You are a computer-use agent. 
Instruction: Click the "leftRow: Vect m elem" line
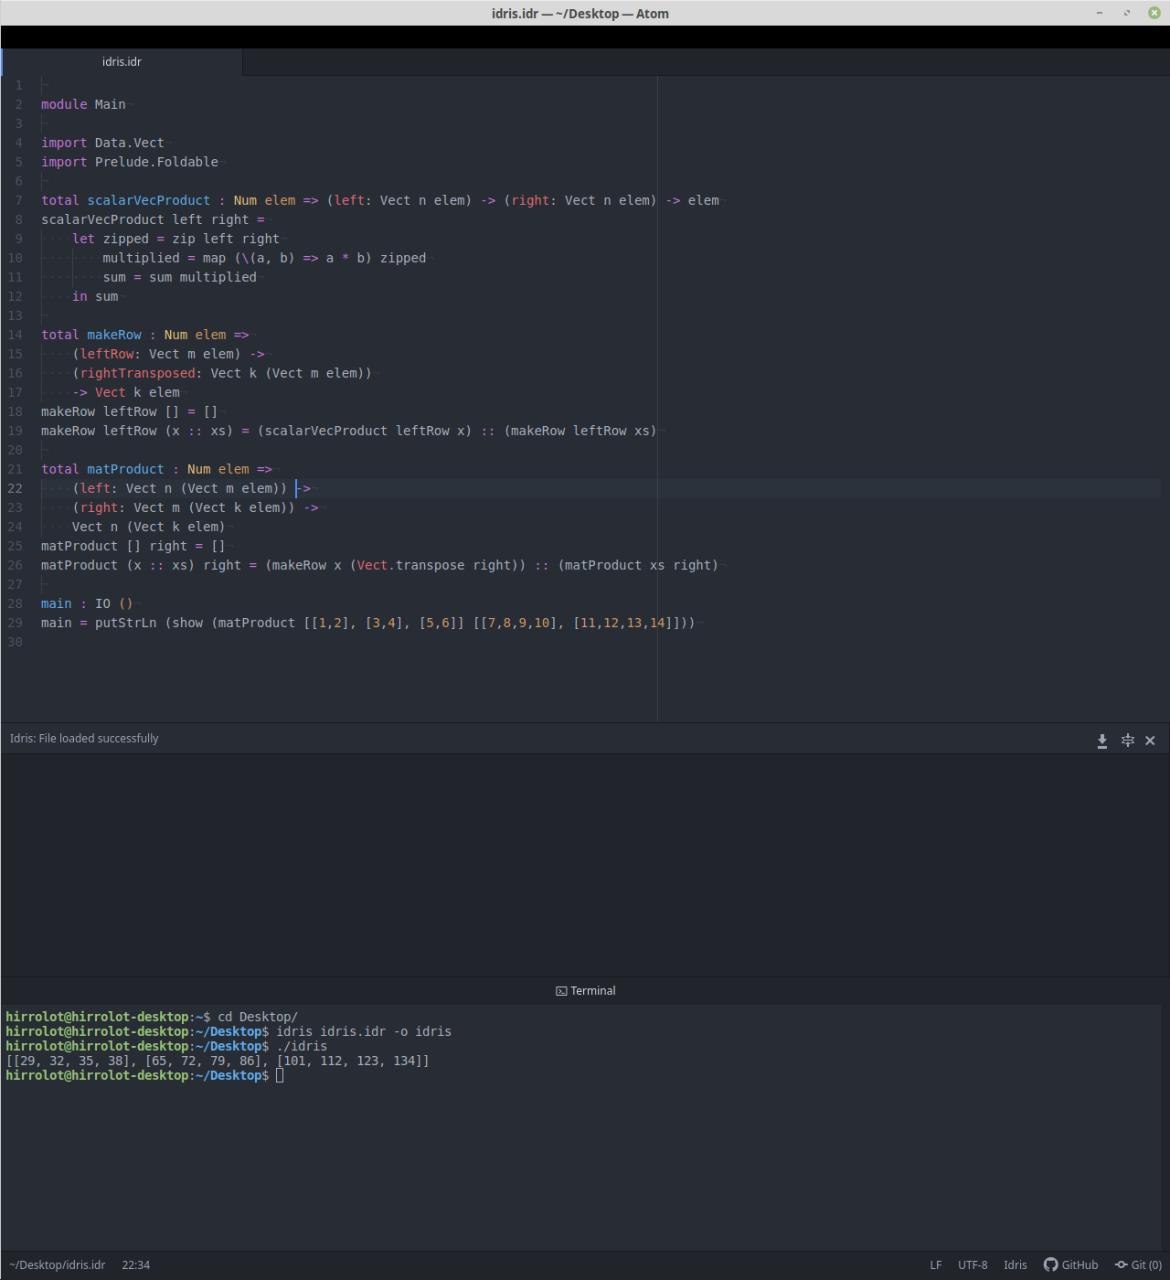point(167,354)
